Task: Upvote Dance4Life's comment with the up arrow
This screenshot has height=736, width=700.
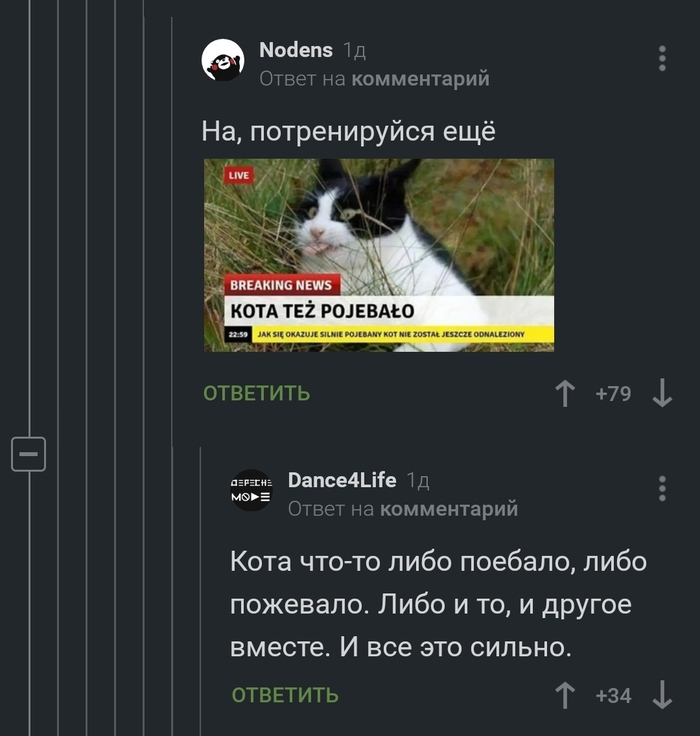Action: point(565,695)
